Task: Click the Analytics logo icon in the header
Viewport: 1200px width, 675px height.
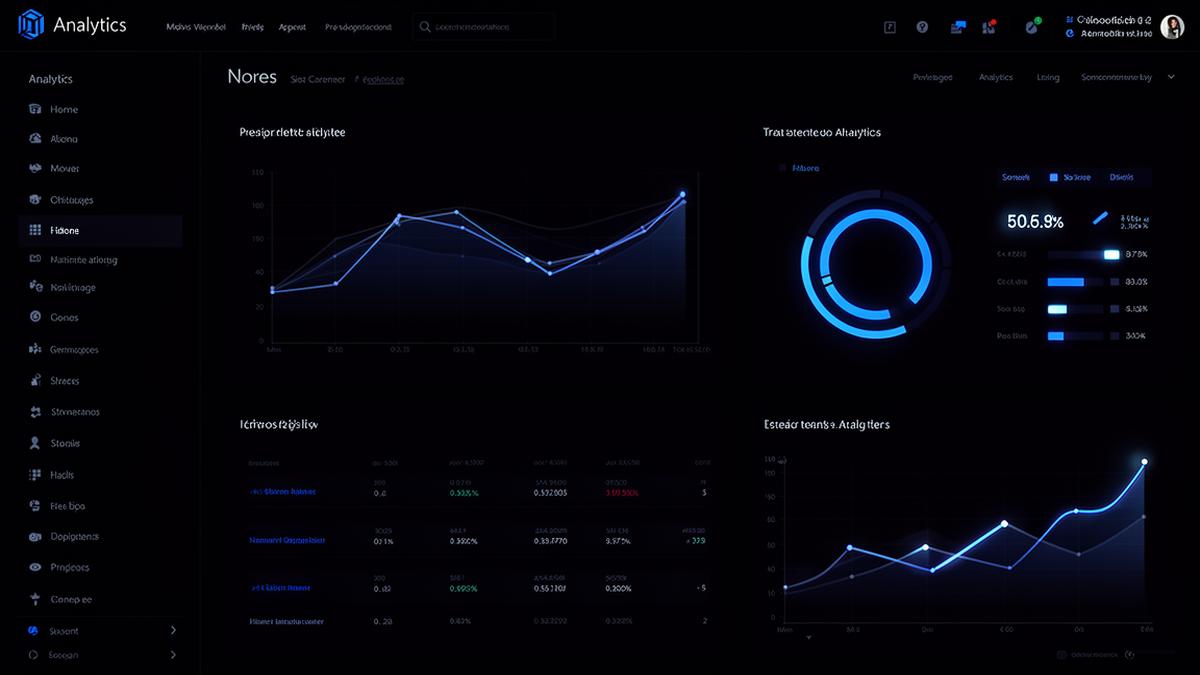Action: click(31, 23)
